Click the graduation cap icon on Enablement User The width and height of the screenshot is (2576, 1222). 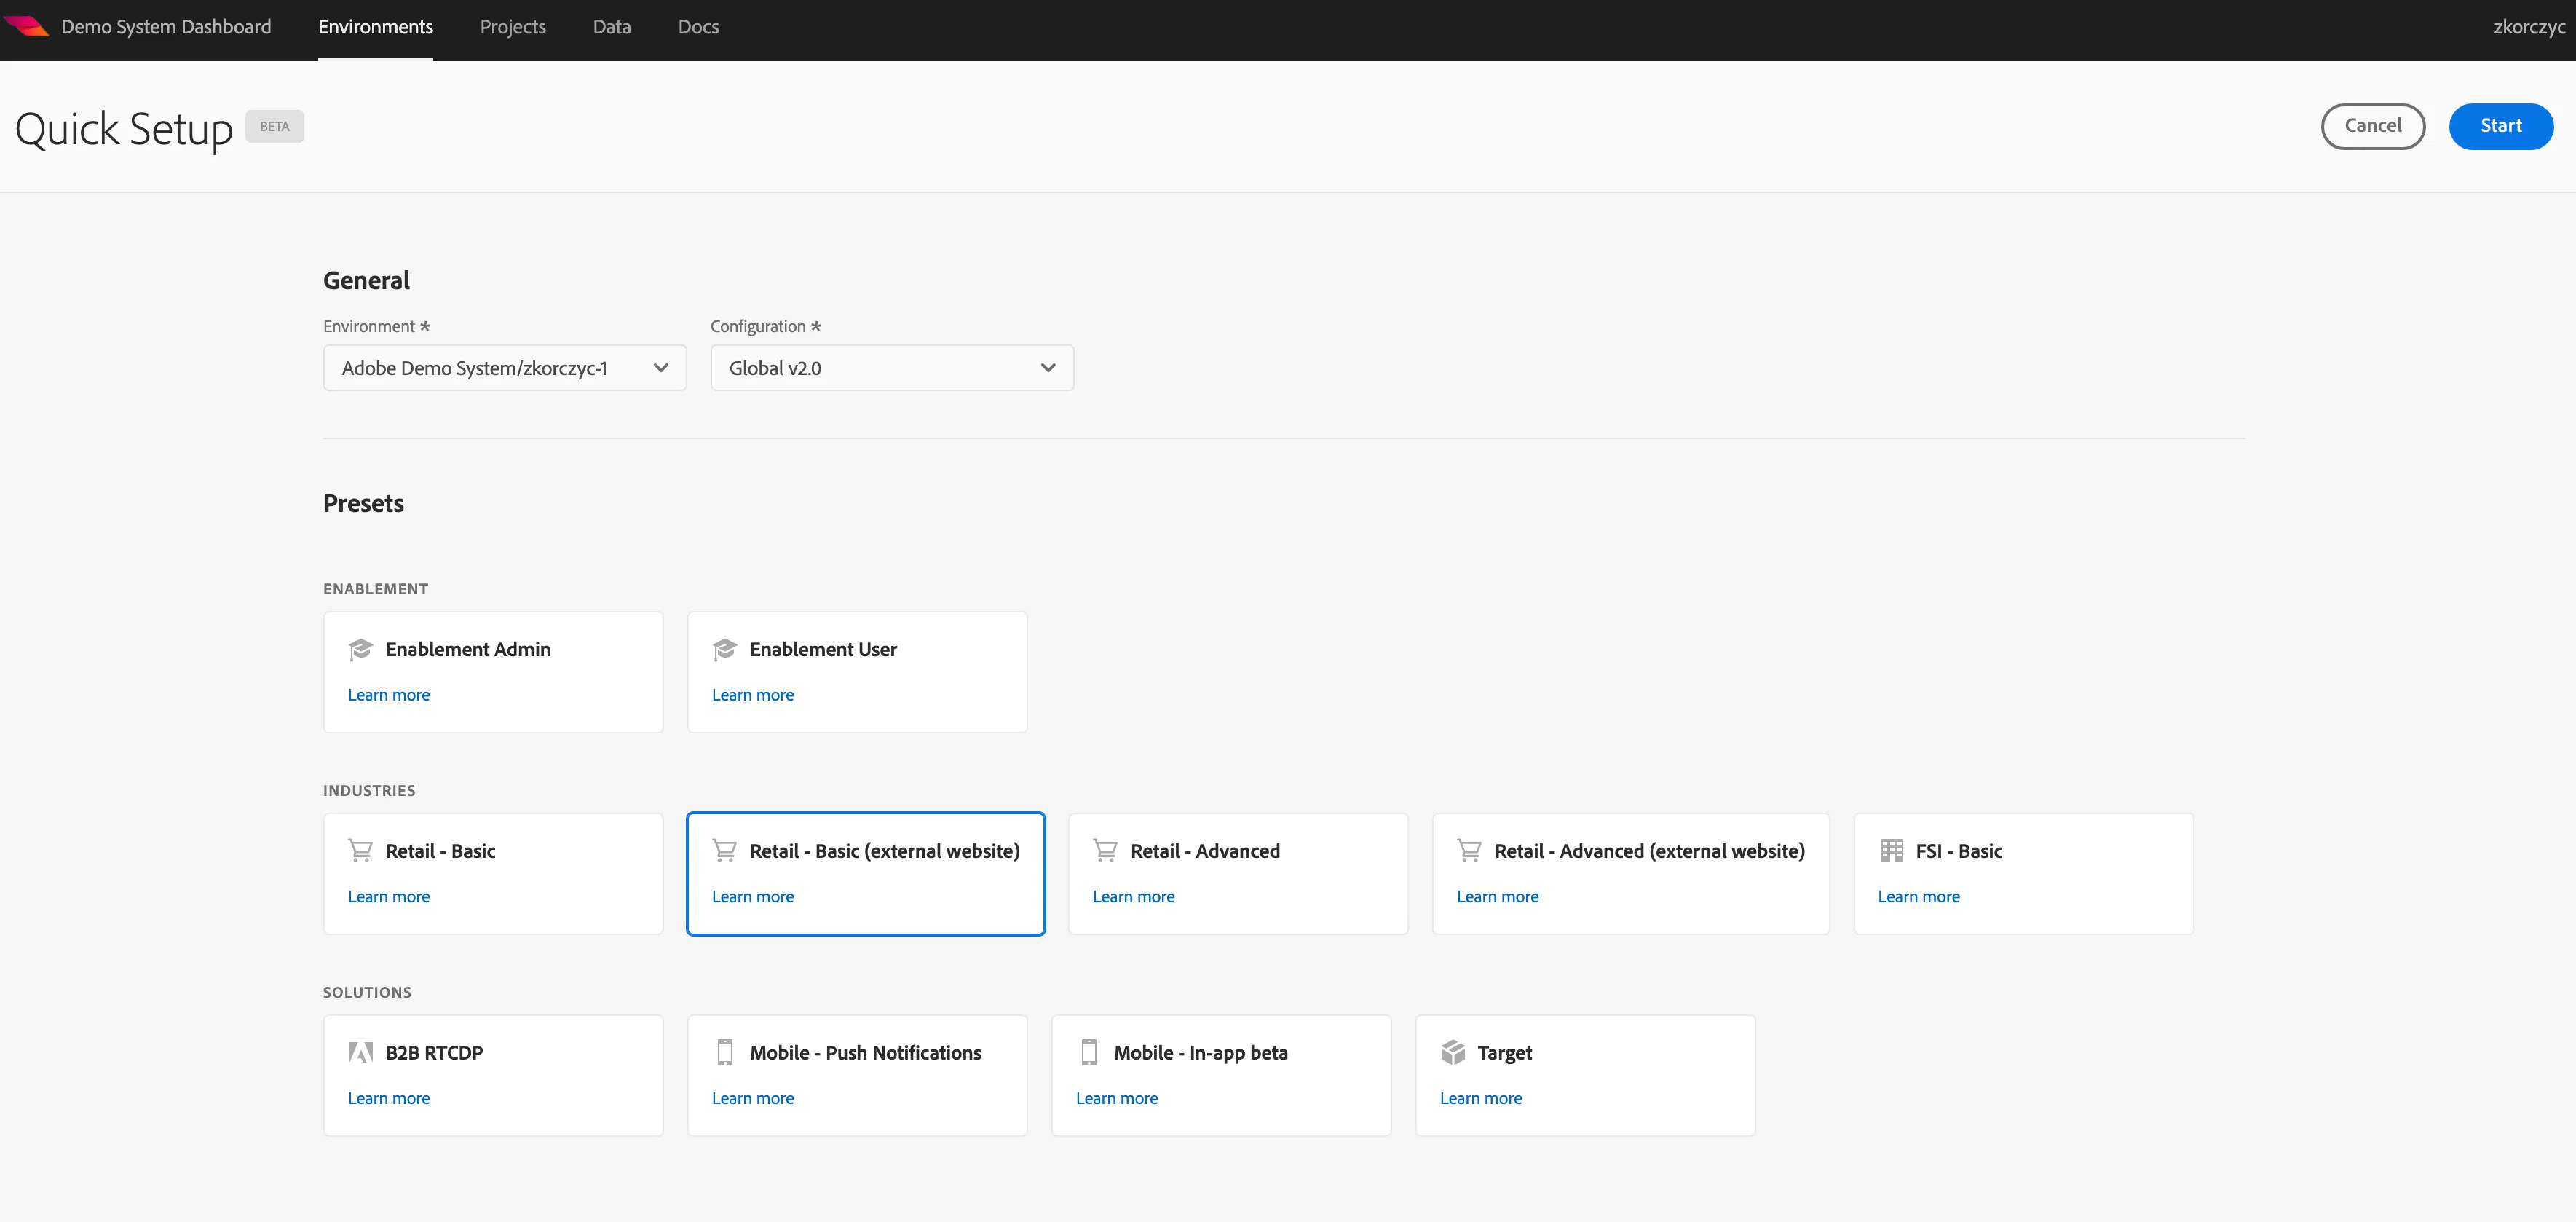[724, 650]
